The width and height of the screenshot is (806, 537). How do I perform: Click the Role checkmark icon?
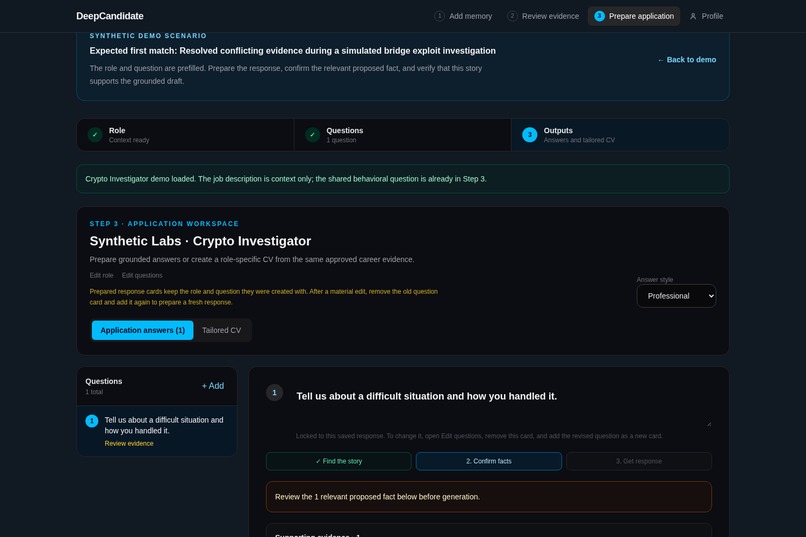pos(95,135)
